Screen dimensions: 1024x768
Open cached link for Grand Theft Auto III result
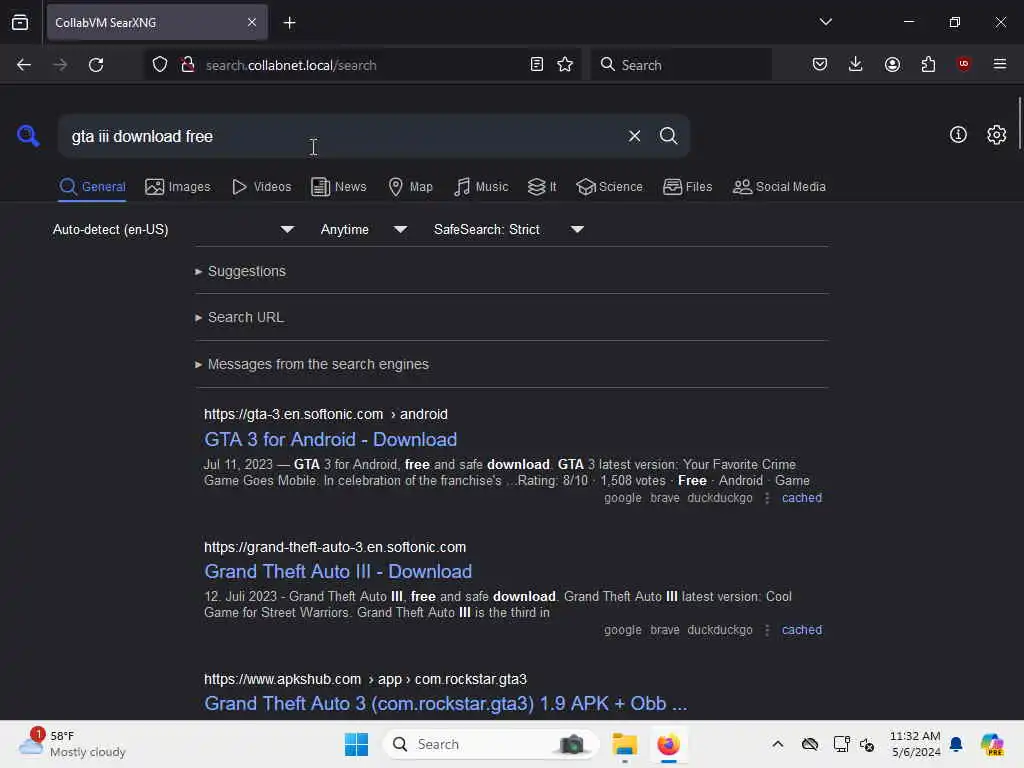(801, 630)
